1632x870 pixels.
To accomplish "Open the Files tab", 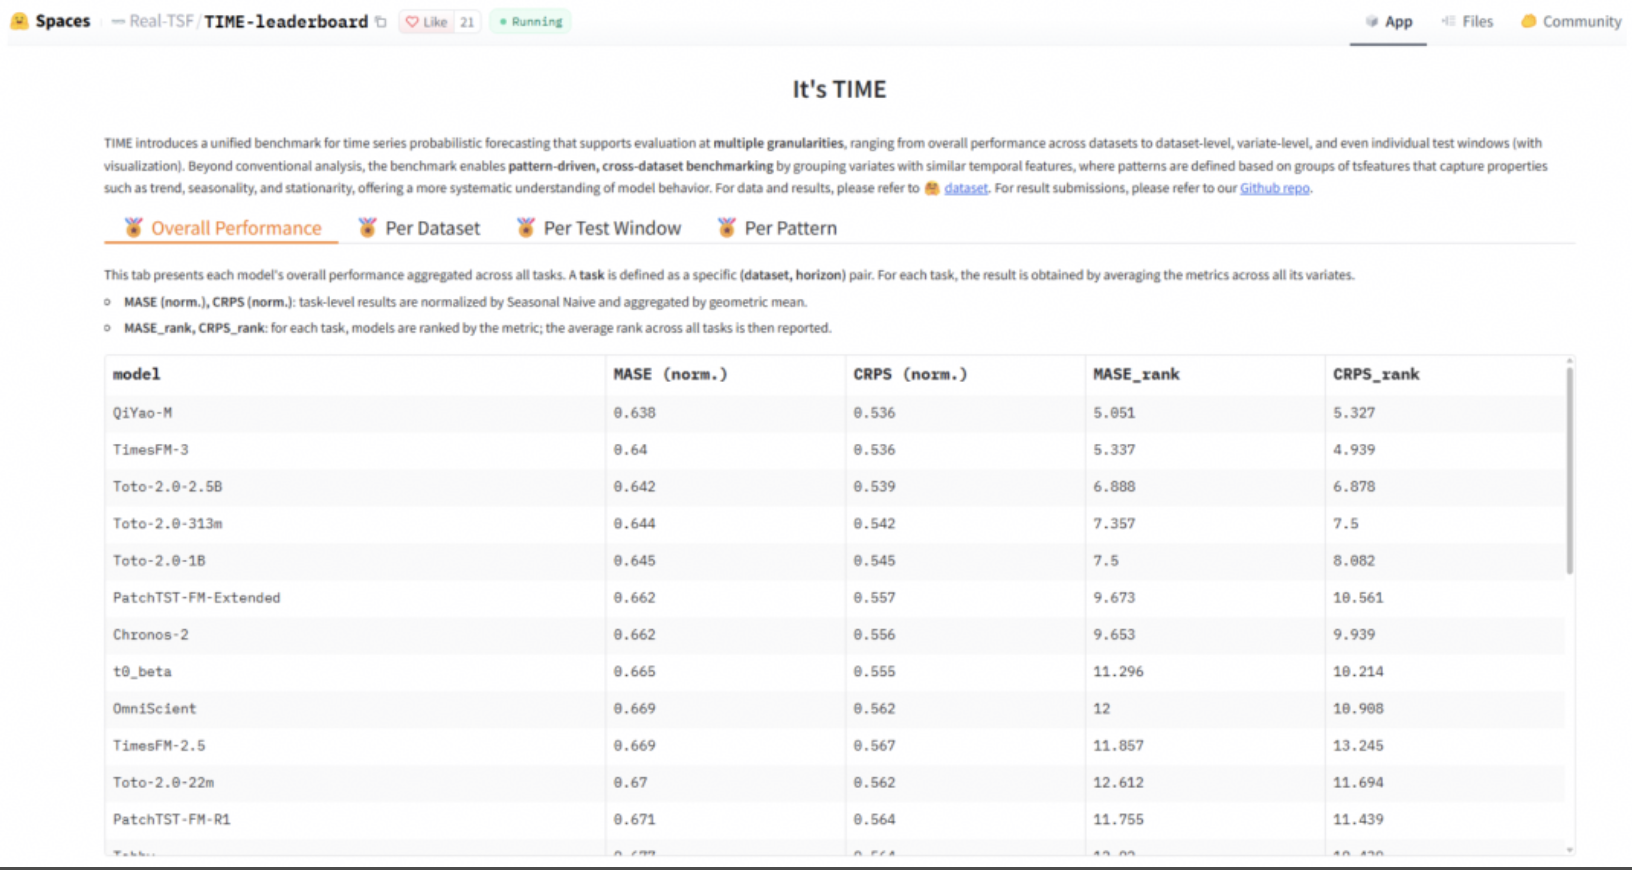I will click(x=1467, y=21).
